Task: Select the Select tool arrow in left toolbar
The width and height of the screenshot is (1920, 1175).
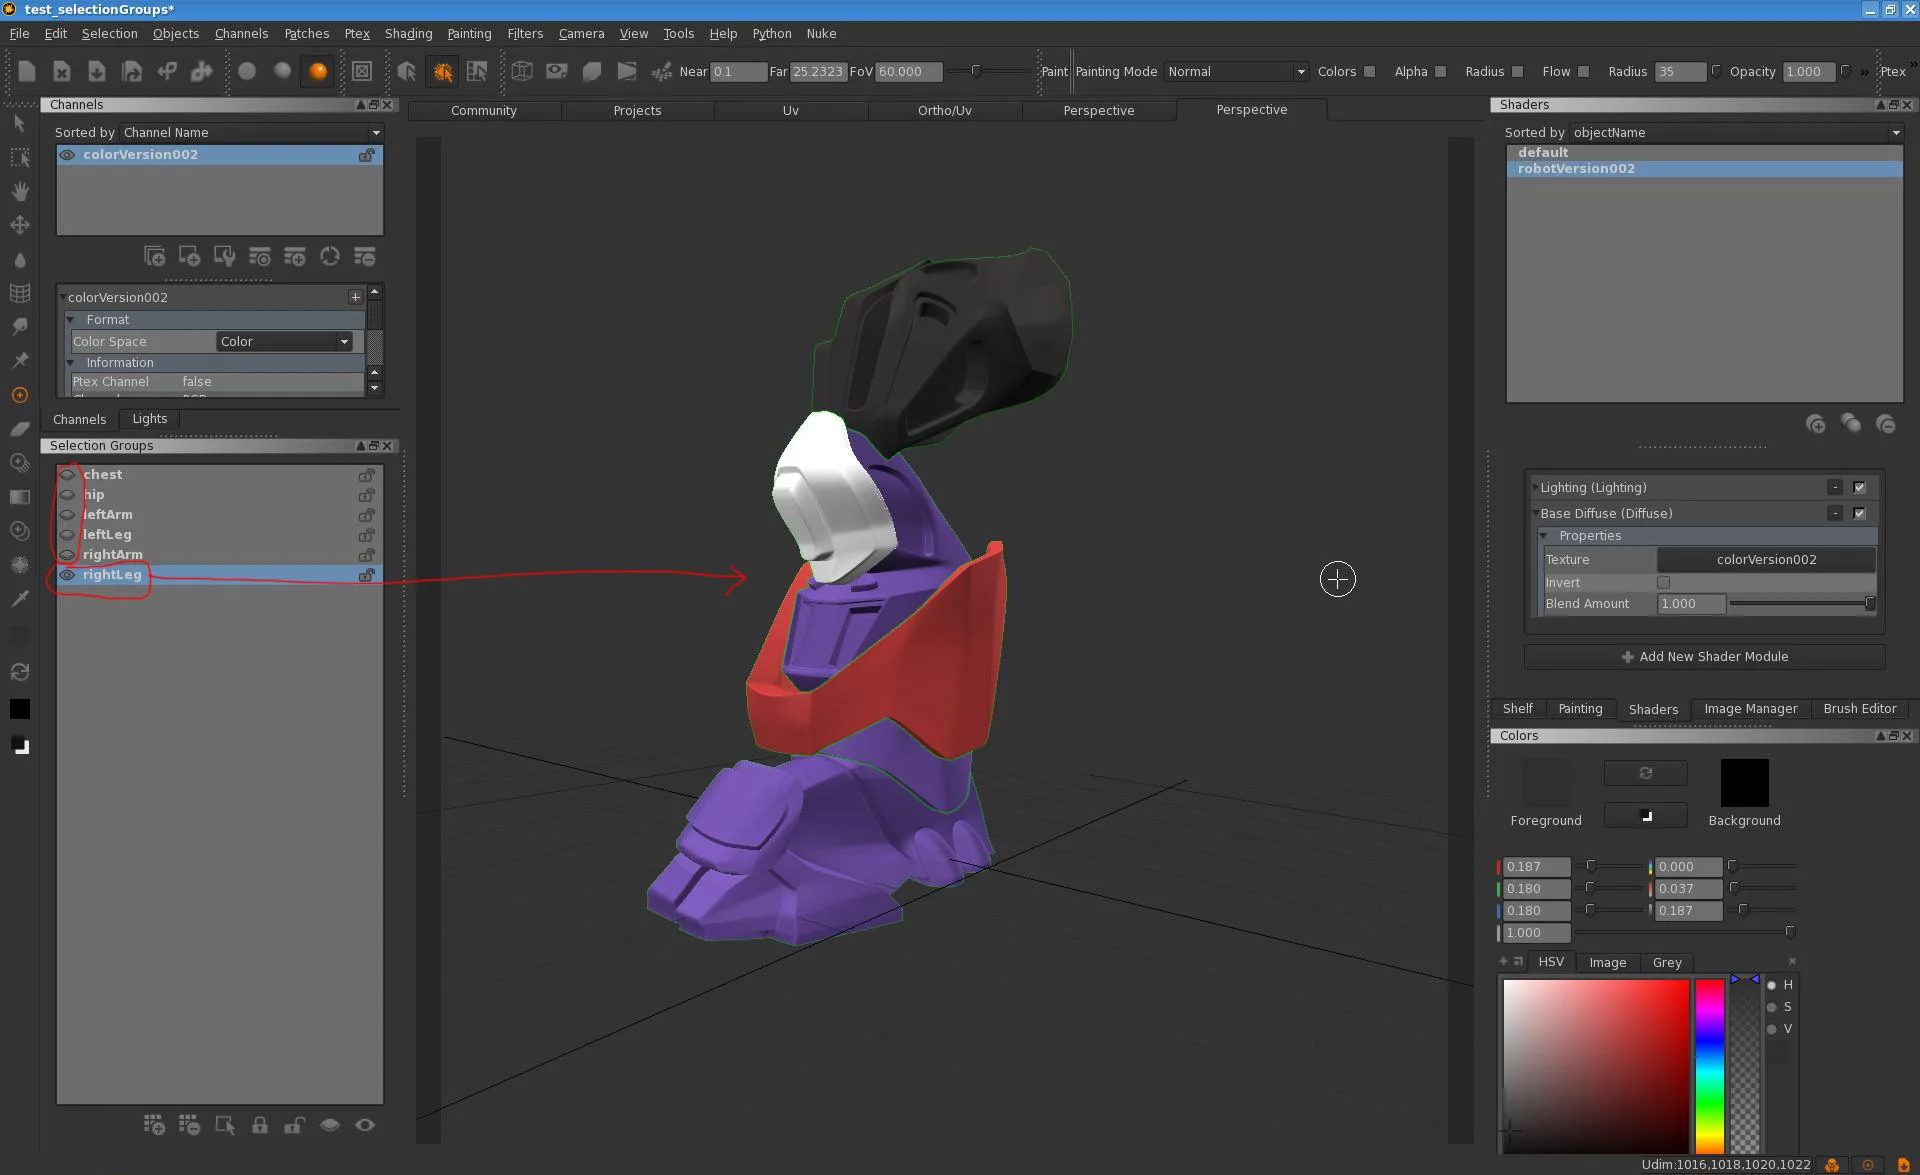Action: (19, 124)
